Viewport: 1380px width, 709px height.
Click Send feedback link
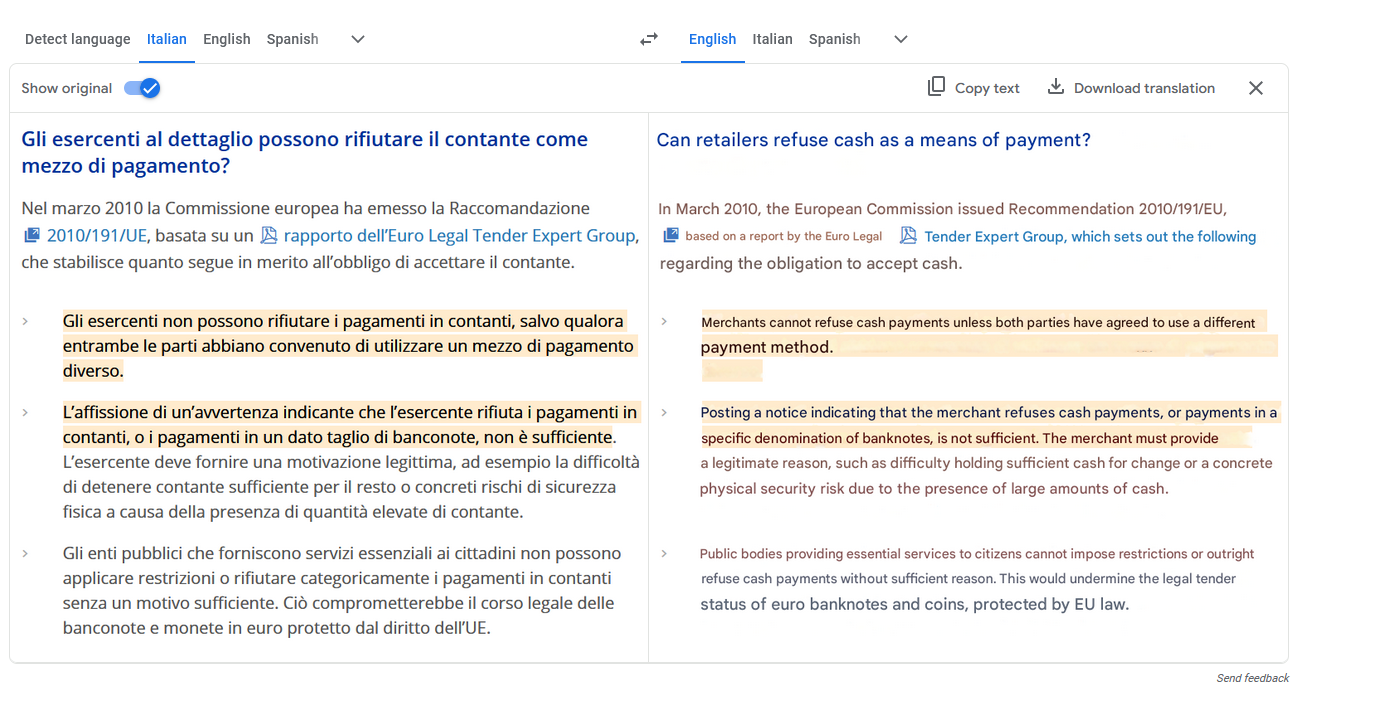tap(1252, 678)
